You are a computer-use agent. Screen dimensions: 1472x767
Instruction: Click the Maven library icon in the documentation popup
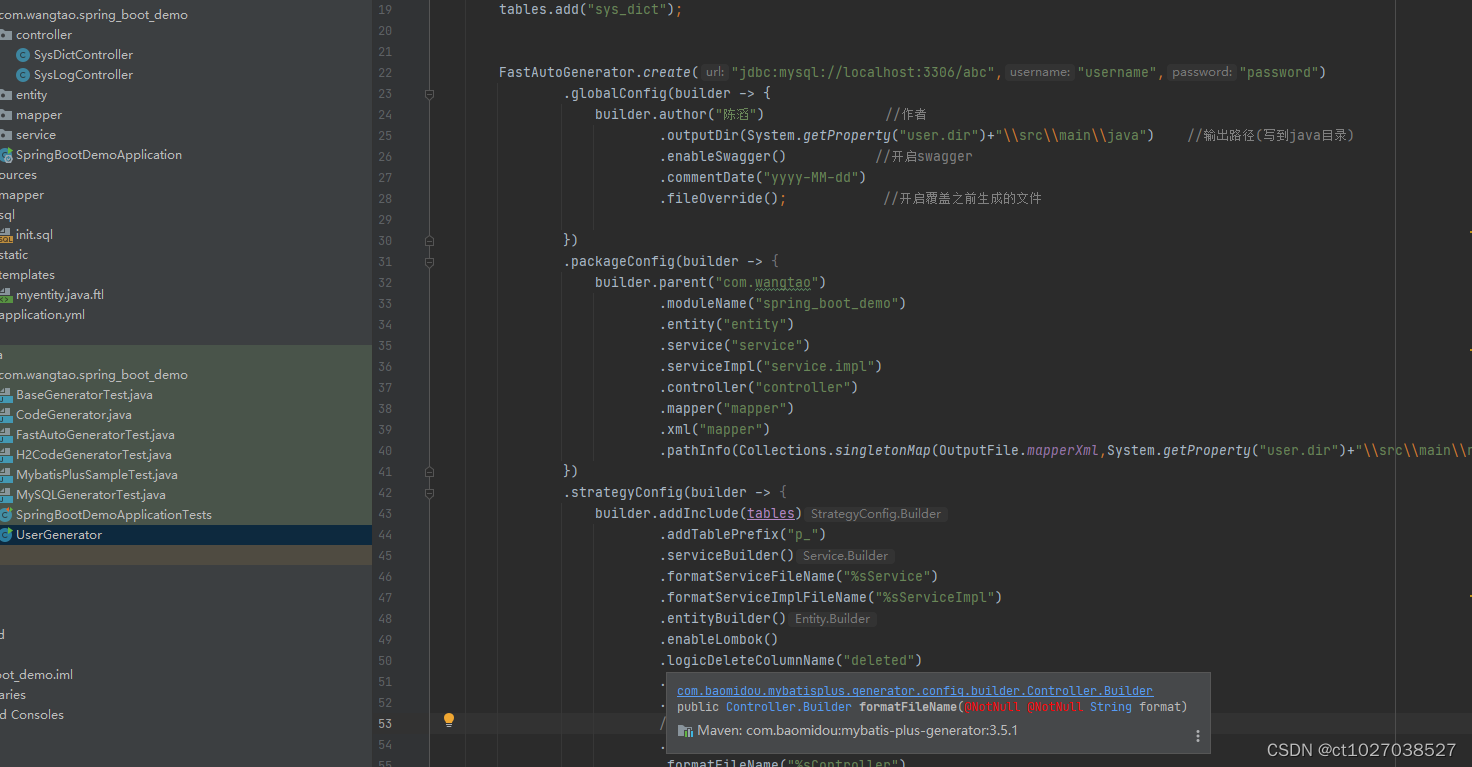(686, 730)
